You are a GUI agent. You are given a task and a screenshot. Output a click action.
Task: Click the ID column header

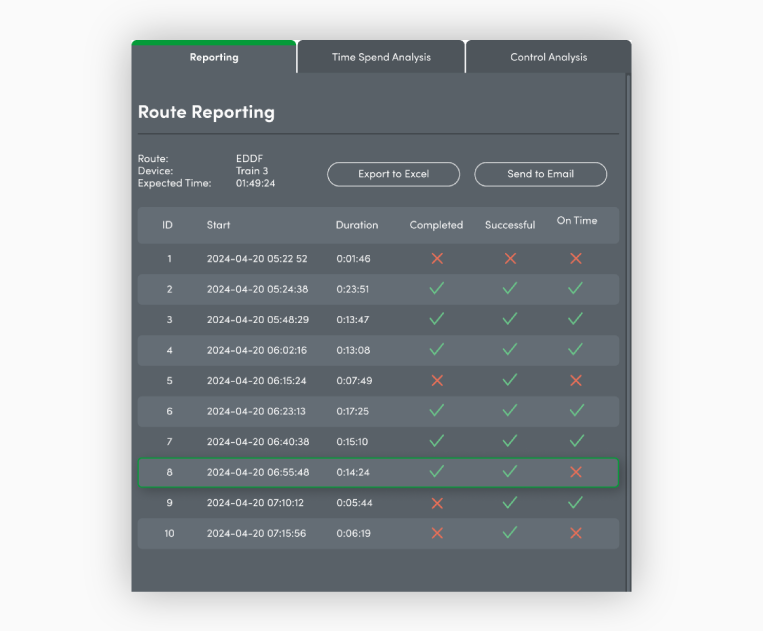click(x=168, y=225)
